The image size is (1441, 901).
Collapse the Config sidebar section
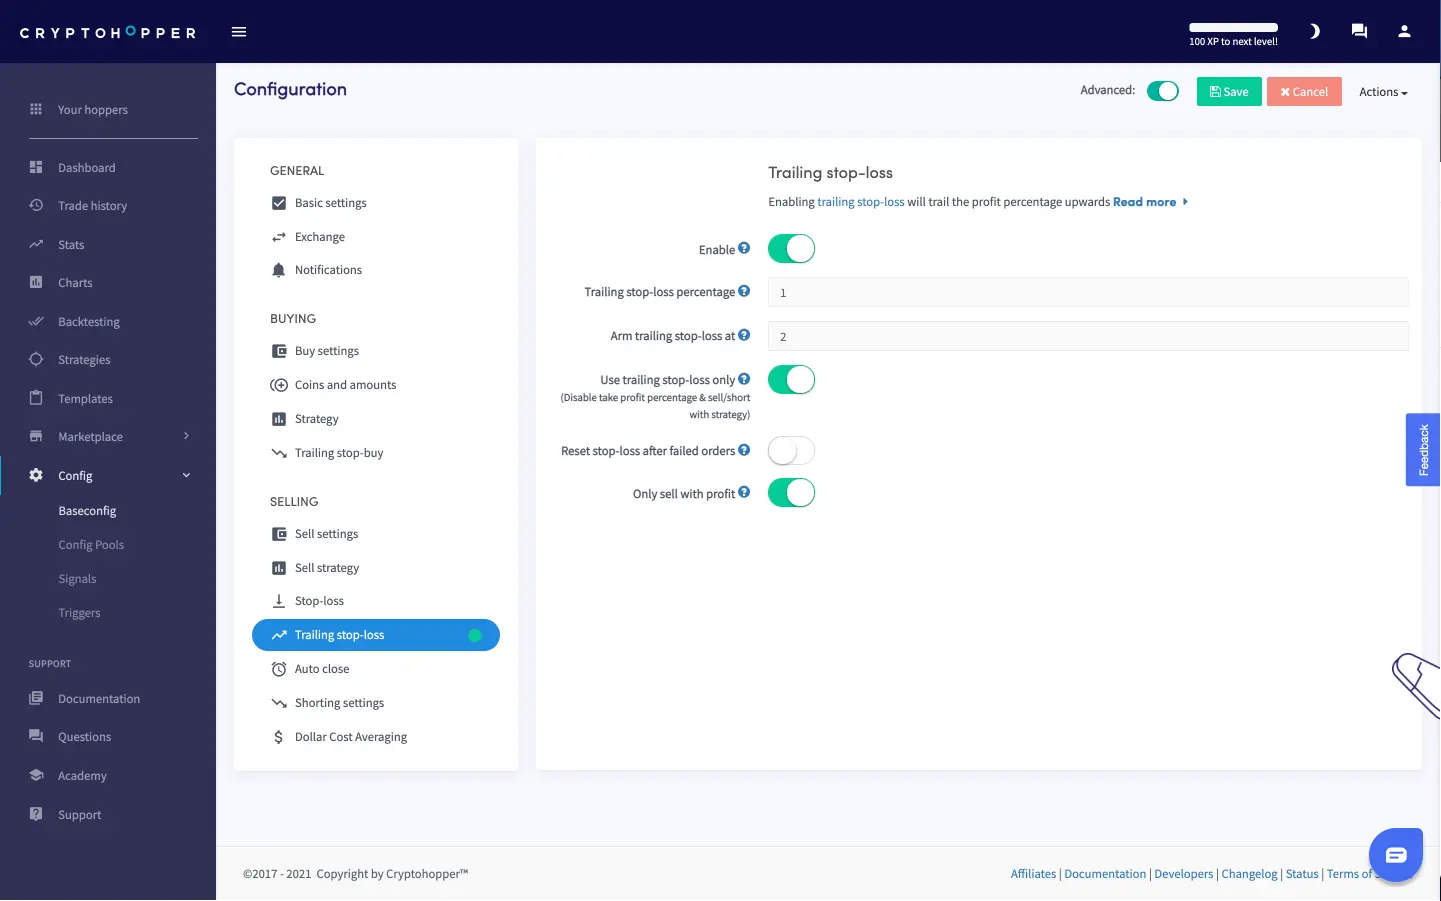point(186,475)
